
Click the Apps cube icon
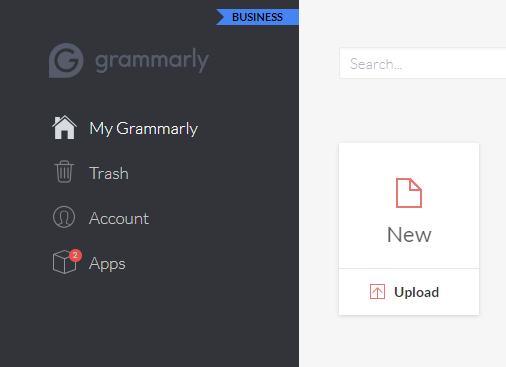[64, 262]
